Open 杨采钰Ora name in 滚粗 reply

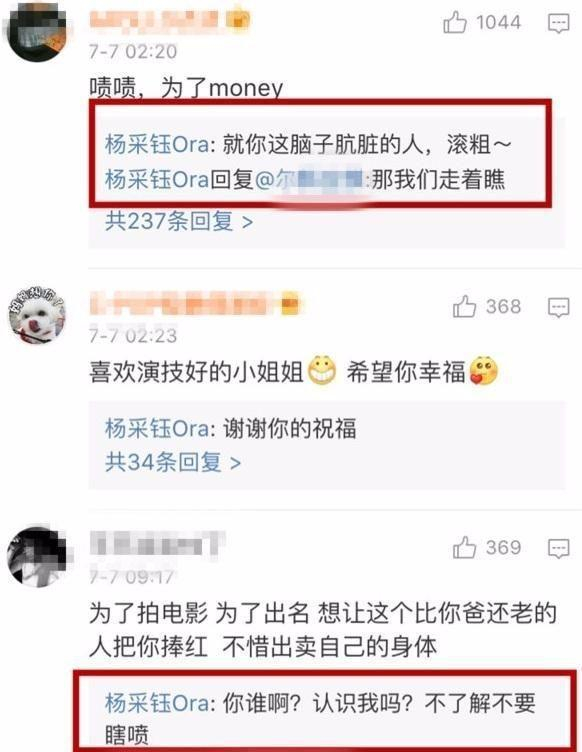pos(157,144)
